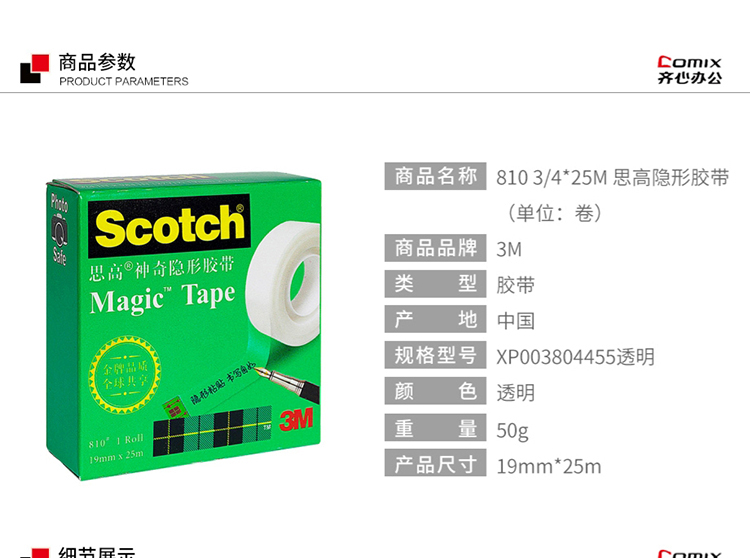Screen dimensions: 750x558
Task: Click the XP003804455透明 model value
Action: pyautogui.click(x=575, y=357)
